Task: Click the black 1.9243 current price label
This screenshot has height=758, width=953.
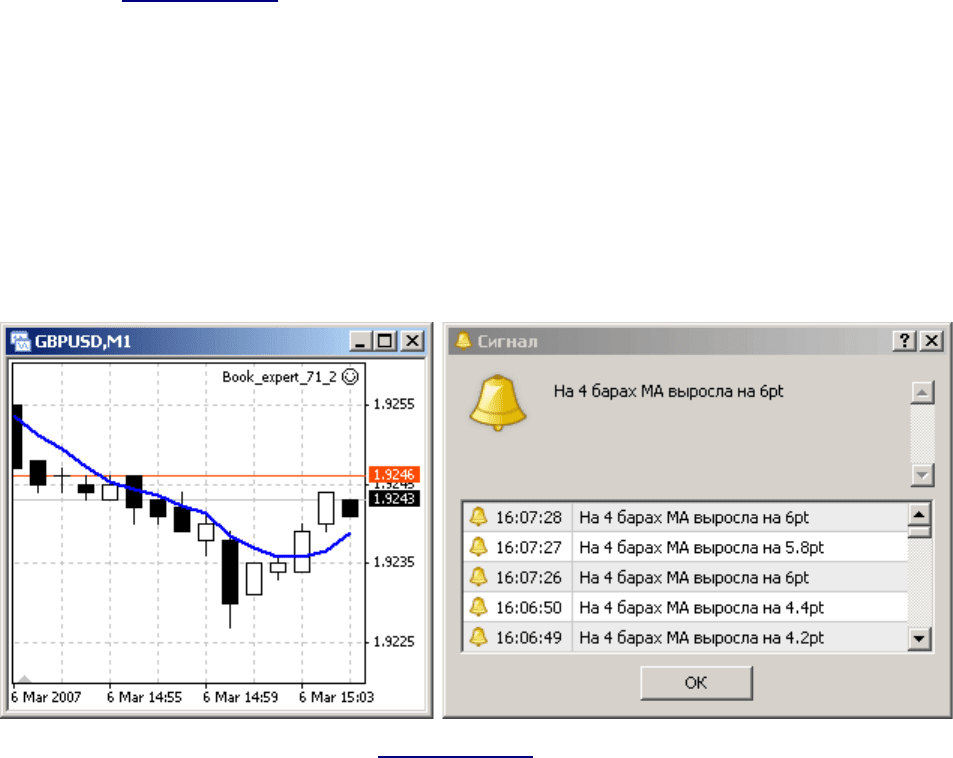Action: pos(392,497)
